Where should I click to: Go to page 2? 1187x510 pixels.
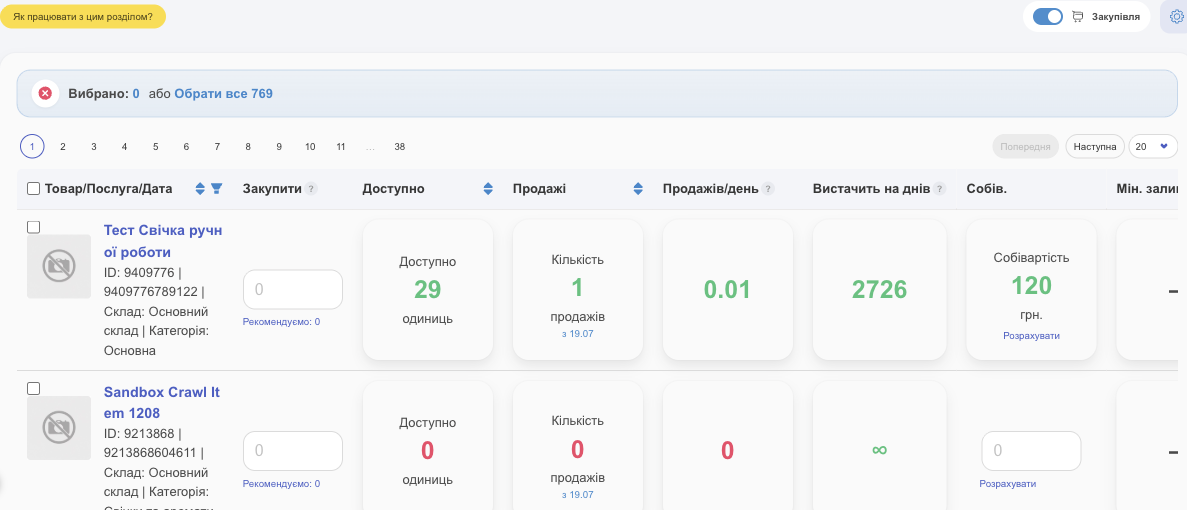pos(63,147)
